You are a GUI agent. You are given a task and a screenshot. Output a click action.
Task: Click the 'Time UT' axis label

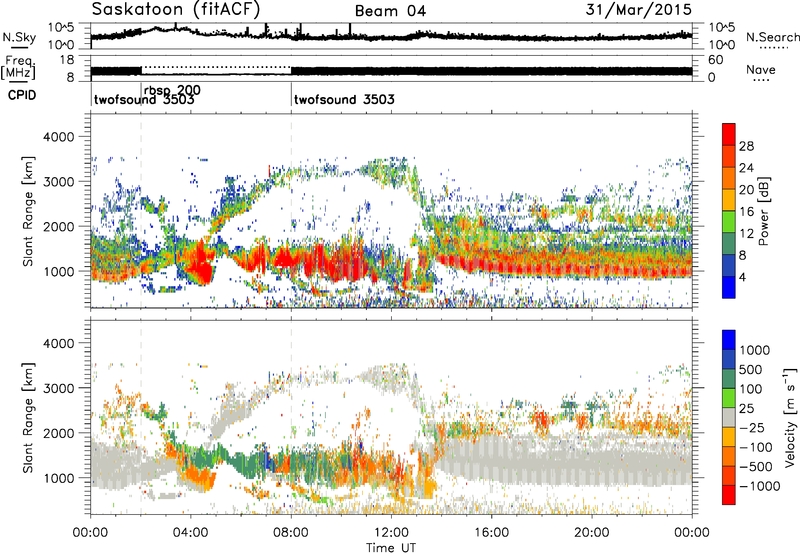click(x=391, y=548)
